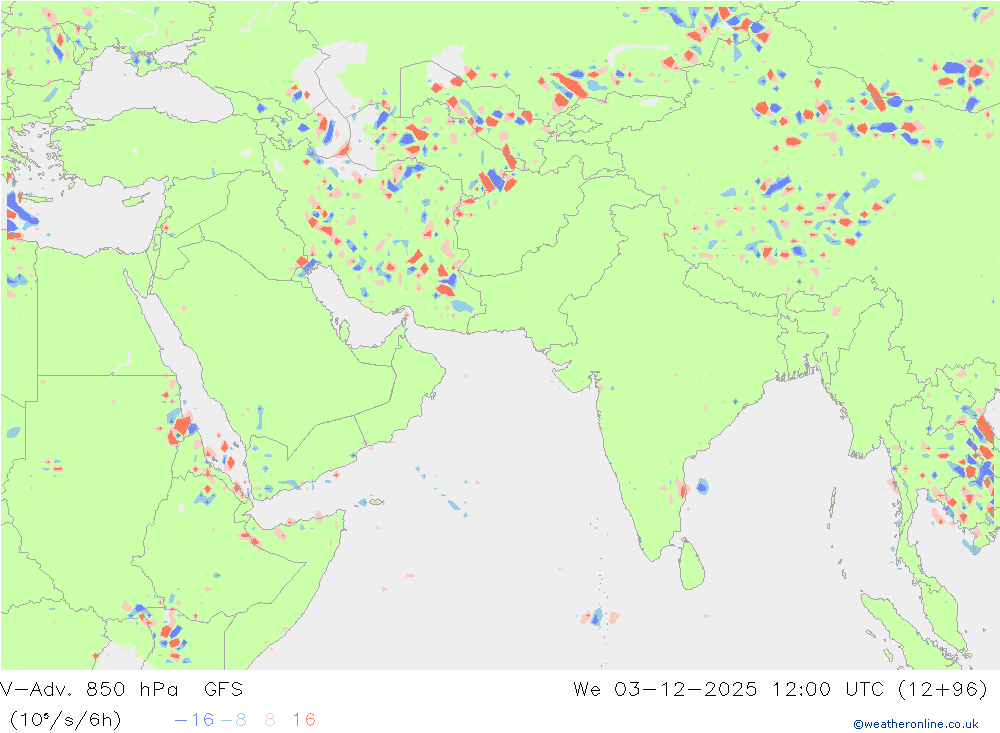
Task: Click the weatheronline.co.uk copyright link
Action: [x=915, y=723]
